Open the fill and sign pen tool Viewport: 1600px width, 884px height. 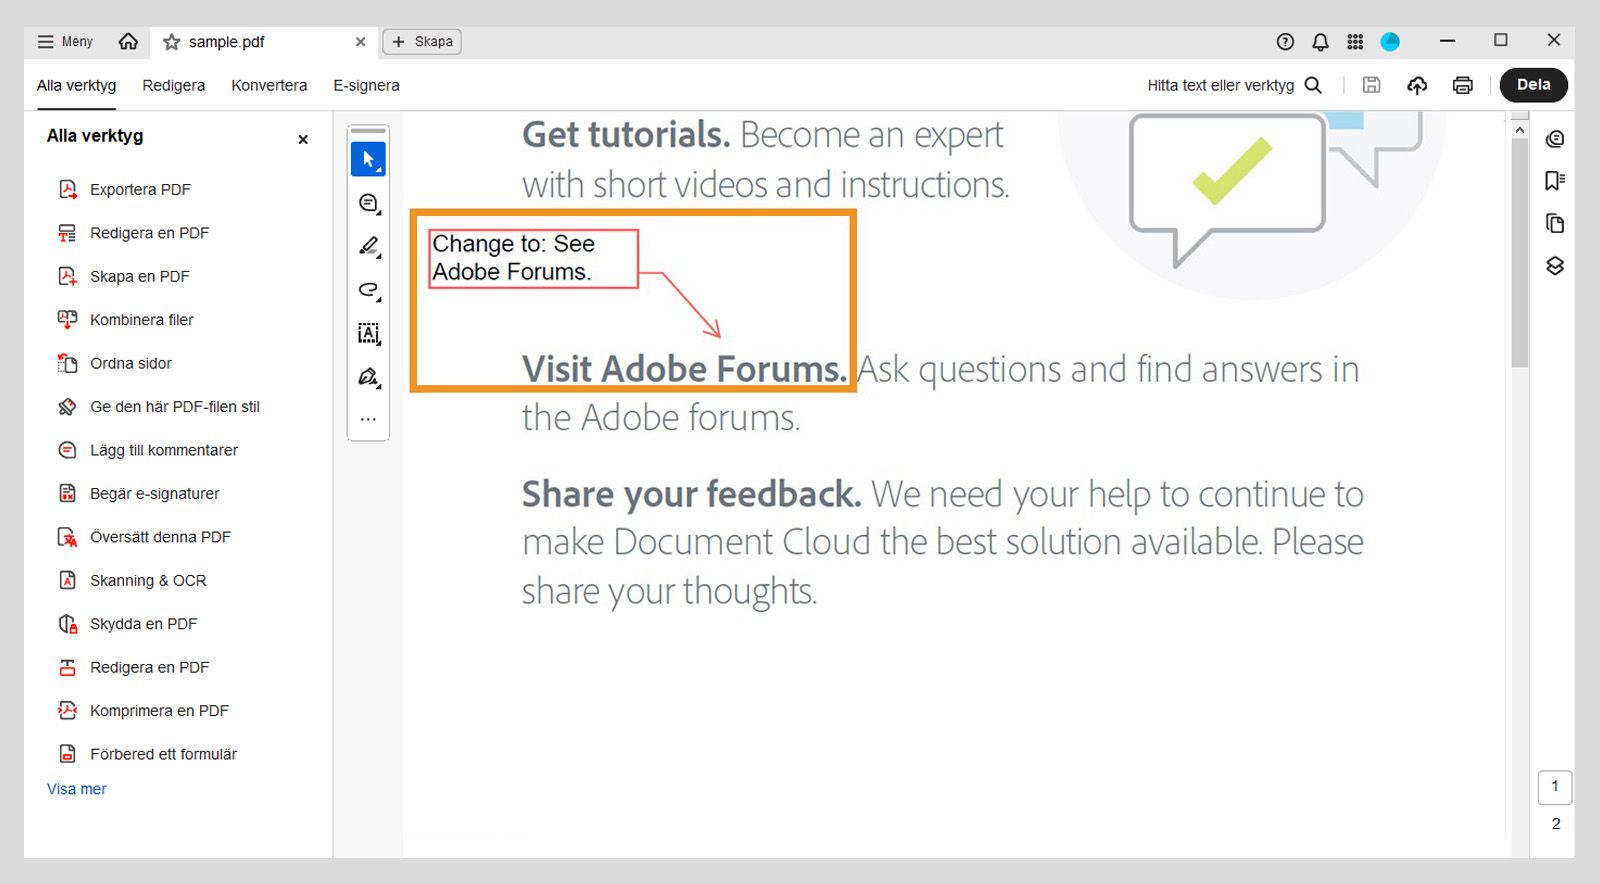click(368, 377)
